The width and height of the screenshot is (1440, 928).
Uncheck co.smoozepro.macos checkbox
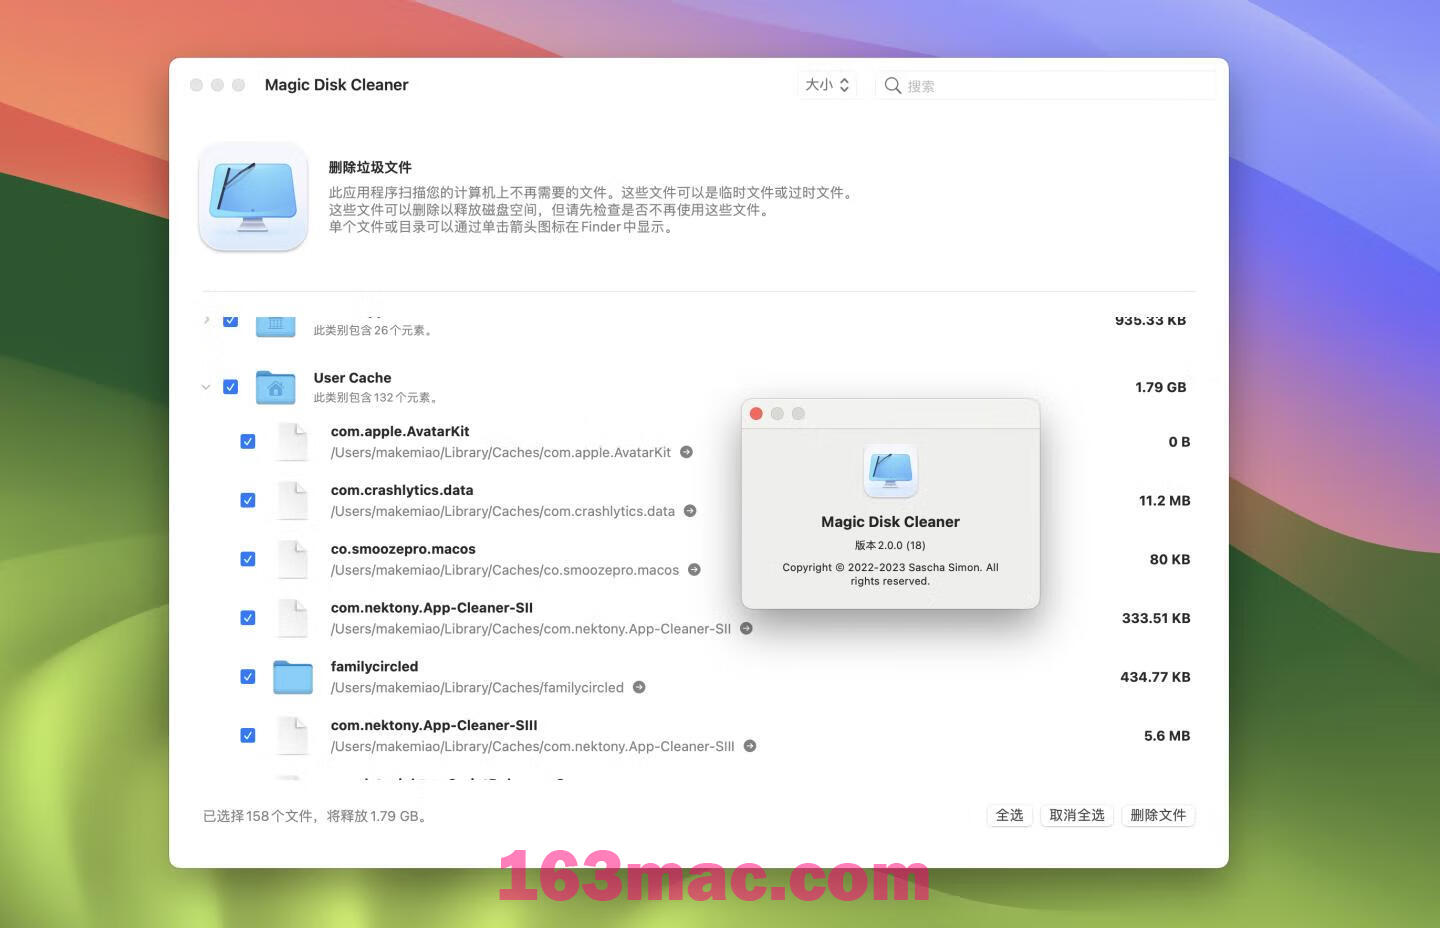click(248, 560)
